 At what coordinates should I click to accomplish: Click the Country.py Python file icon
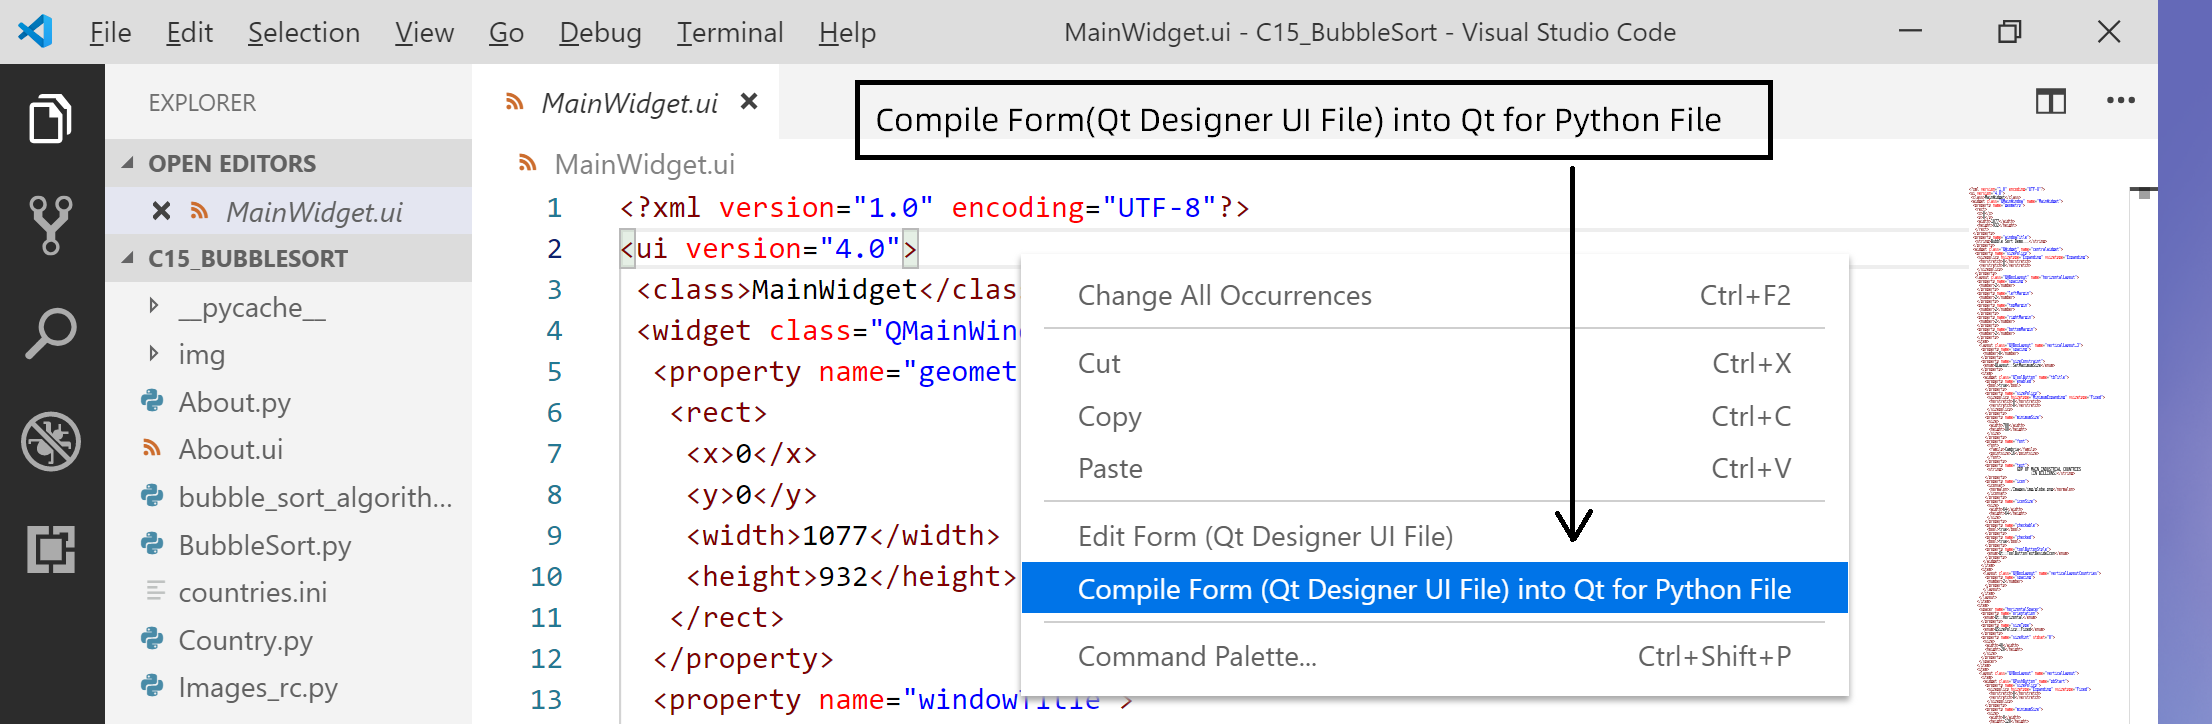(152, 638)
